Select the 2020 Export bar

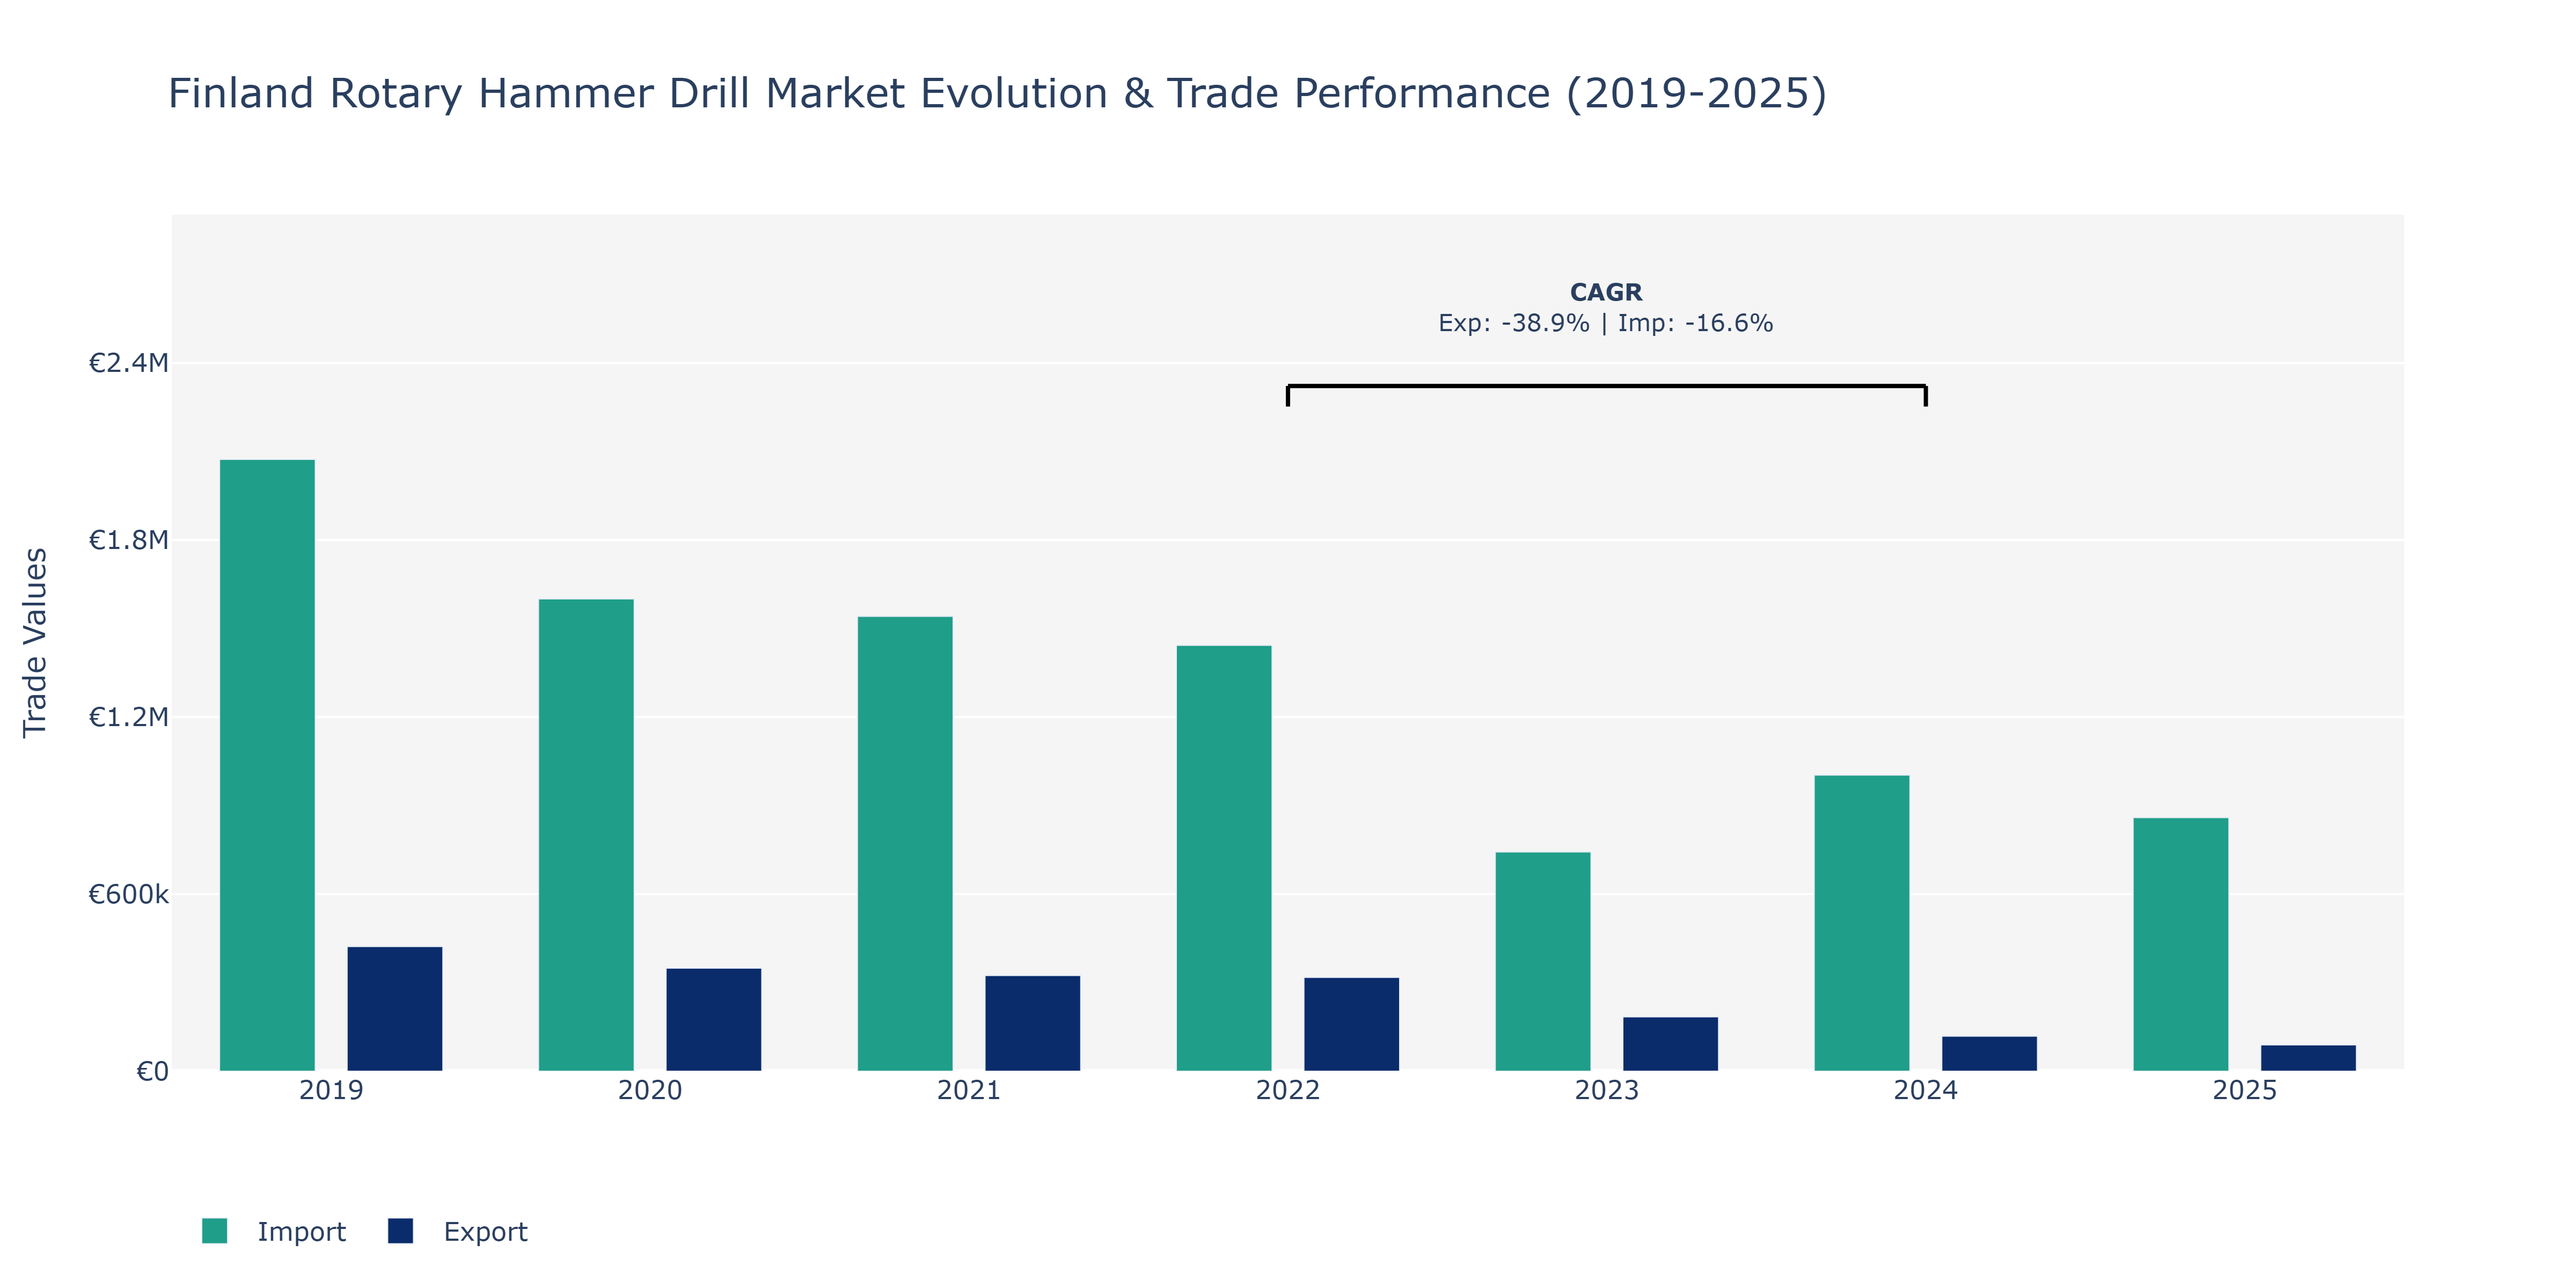click(x=714, y=1020)
